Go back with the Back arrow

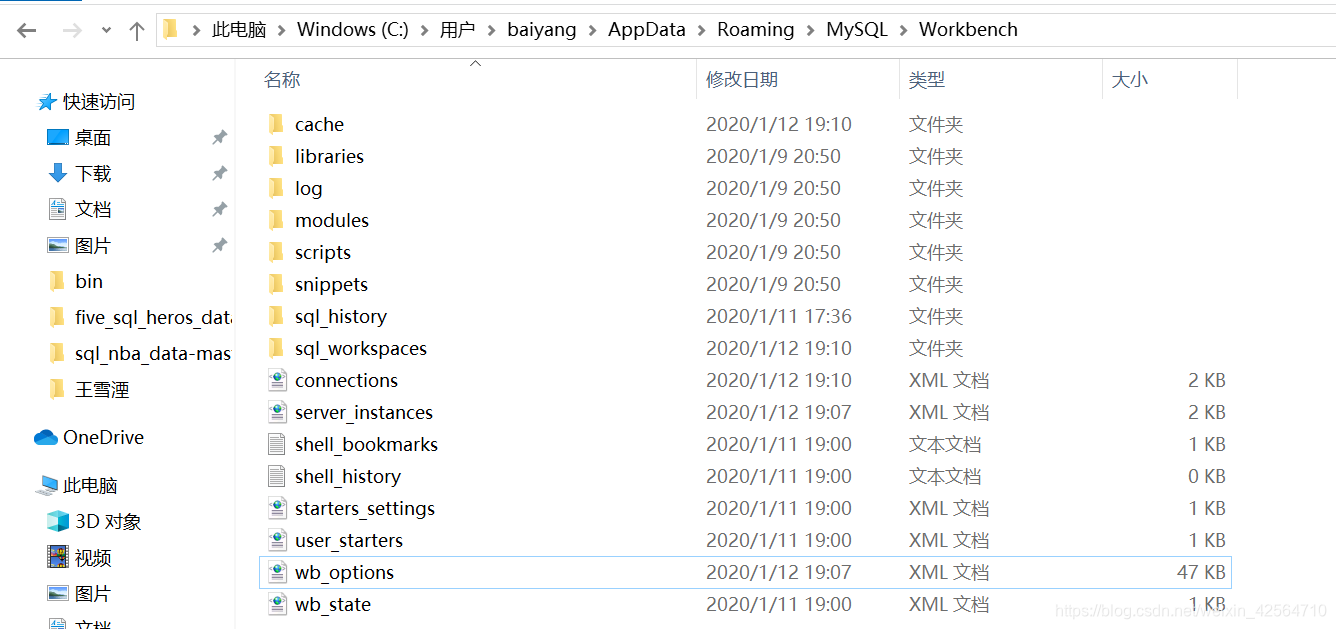(26, 30)
